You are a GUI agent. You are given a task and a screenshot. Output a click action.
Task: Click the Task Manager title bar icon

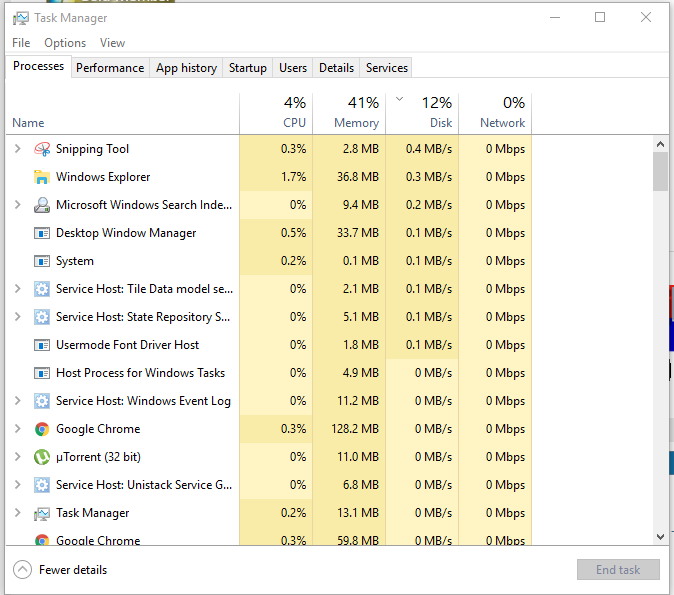click(21, 18)
